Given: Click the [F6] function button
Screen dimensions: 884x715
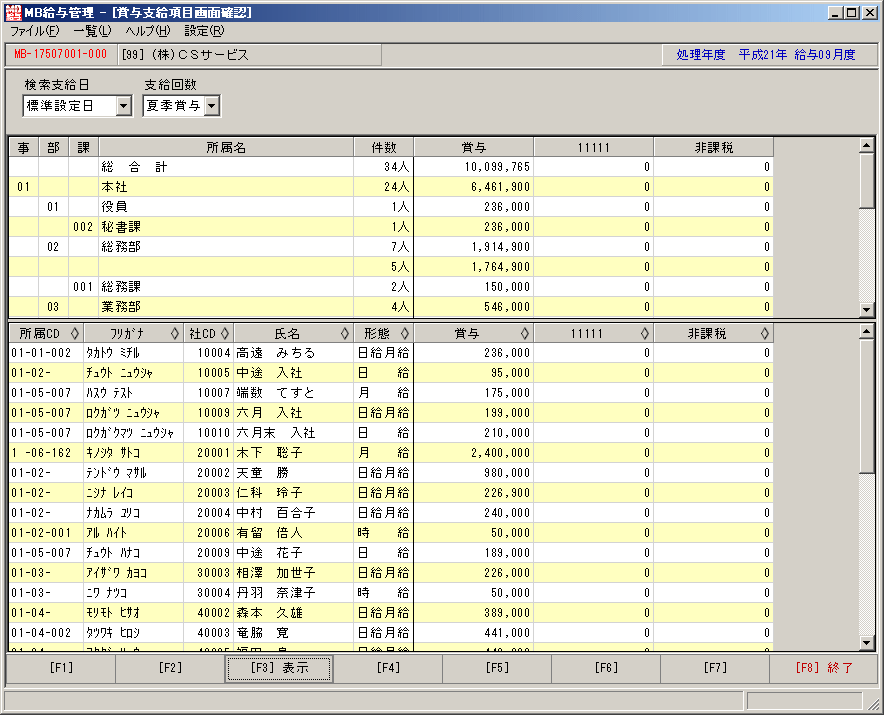Looking at the screenshot, I should pyautogui.click(x=606, y=668).
